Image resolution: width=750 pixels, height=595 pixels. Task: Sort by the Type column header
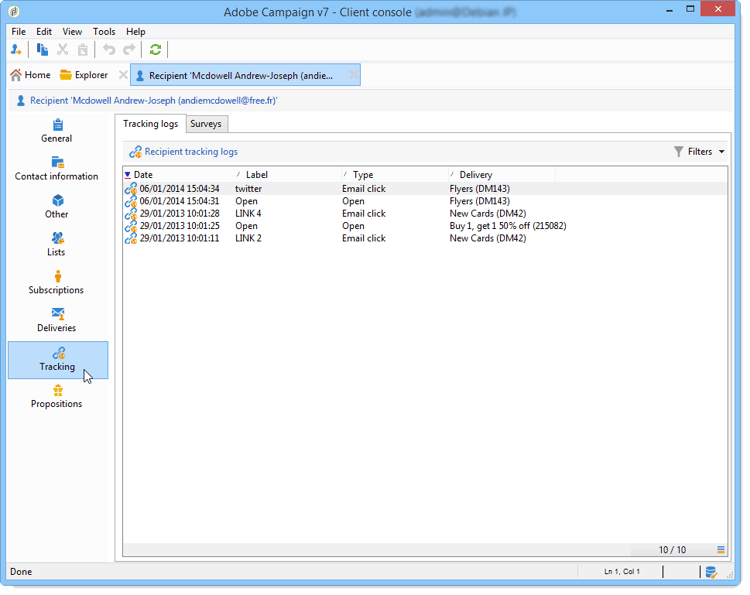[394, 175]
